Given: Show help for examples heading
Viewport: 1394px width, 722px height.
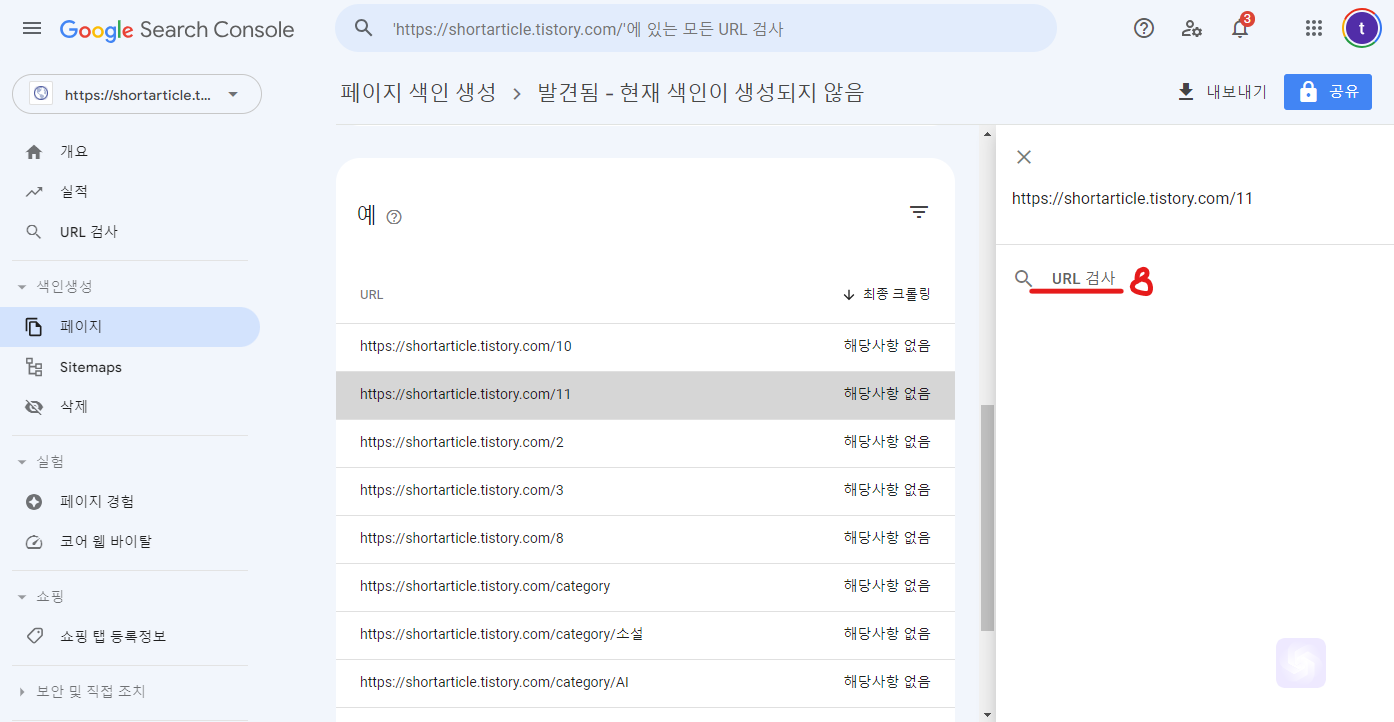Looking at the screenshot, I should pos(394,217).
